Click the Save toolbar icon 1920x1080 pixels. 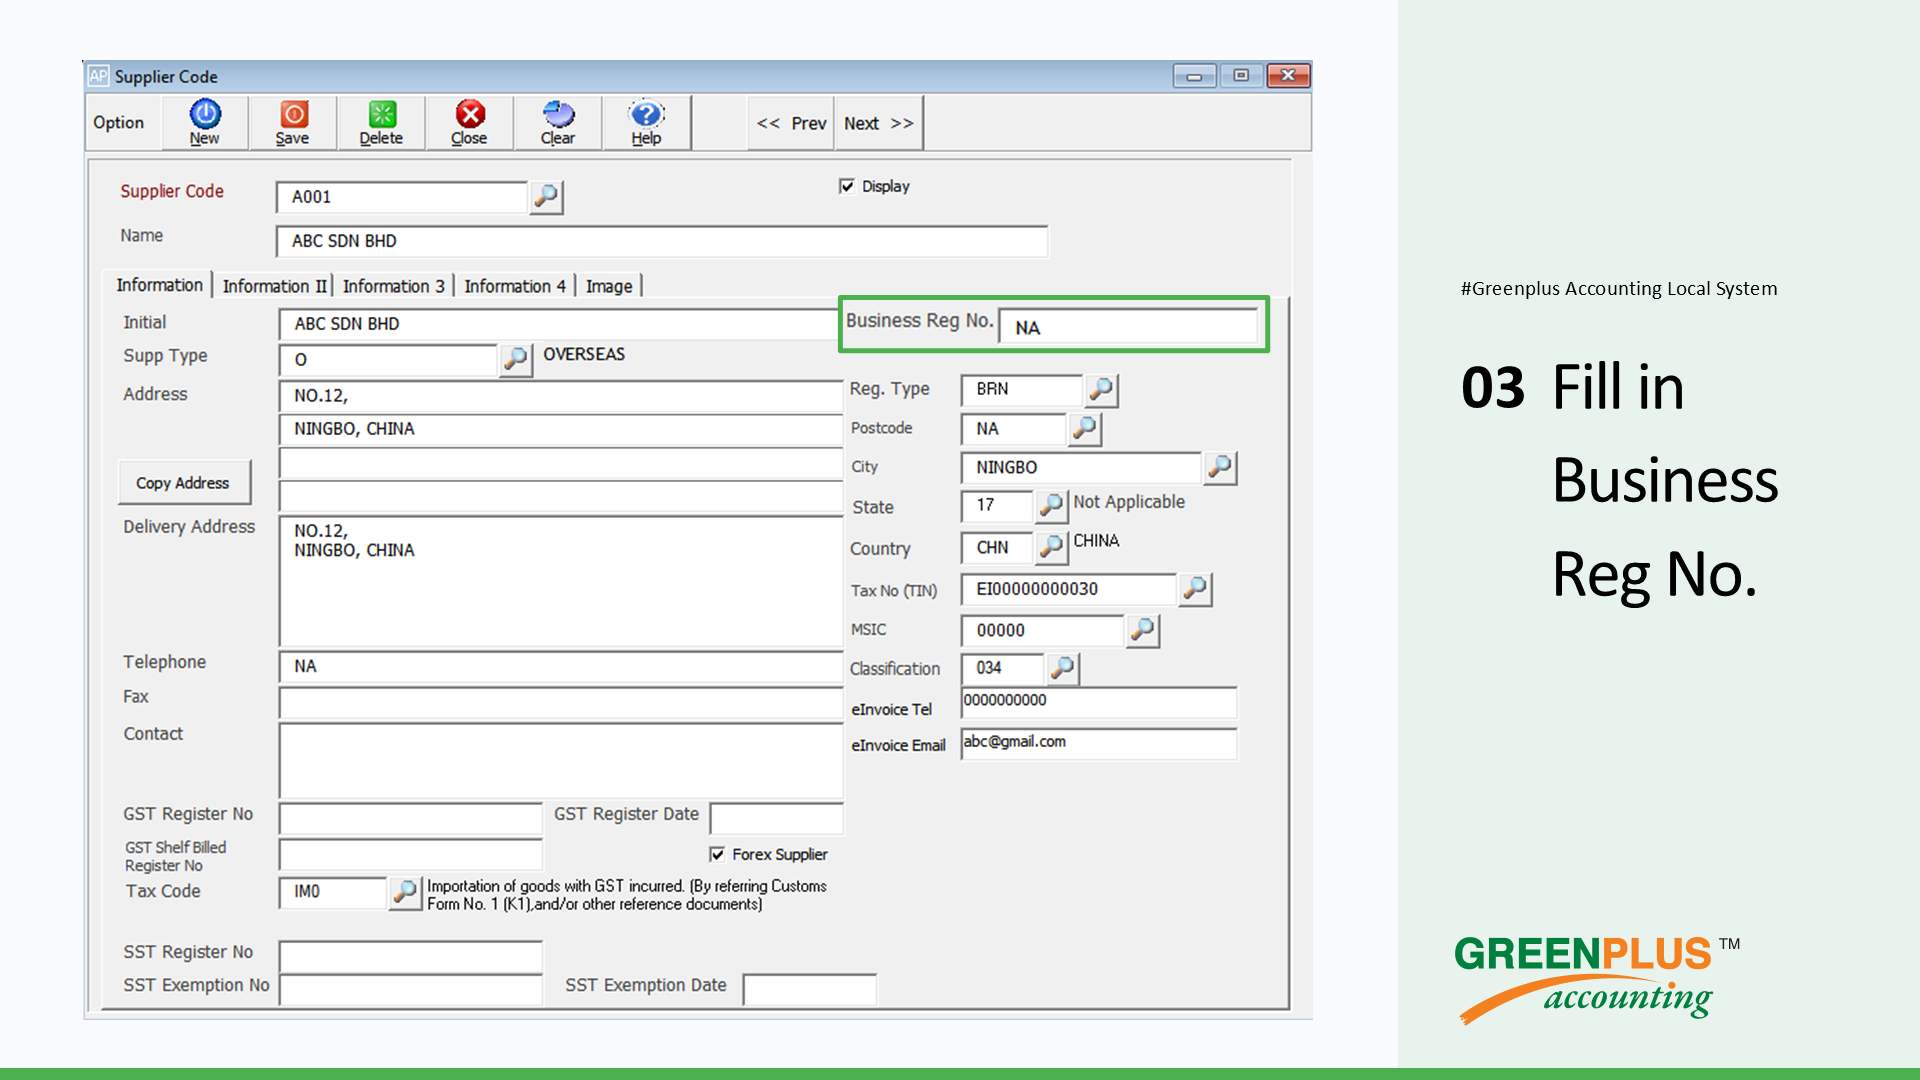[x=293, y=123]
